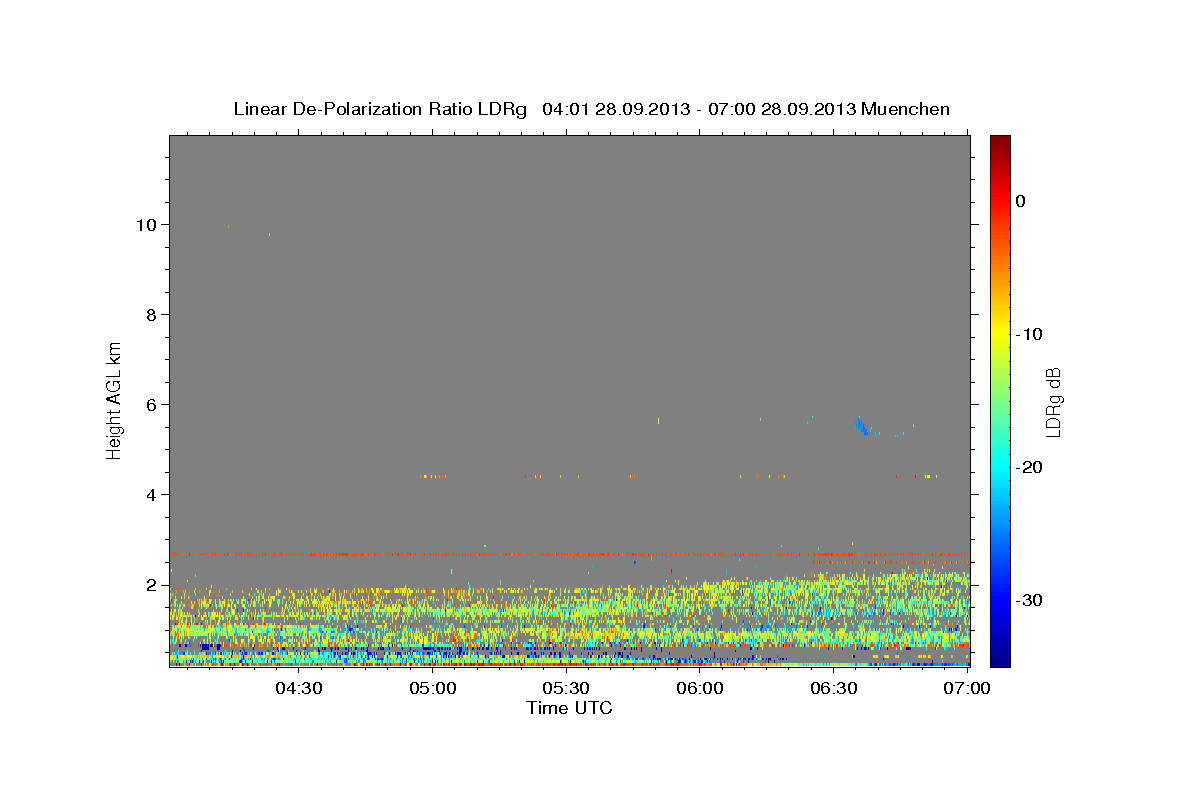Click the colorbar value 0
1200x800 pixels.
coord(1021,201)
